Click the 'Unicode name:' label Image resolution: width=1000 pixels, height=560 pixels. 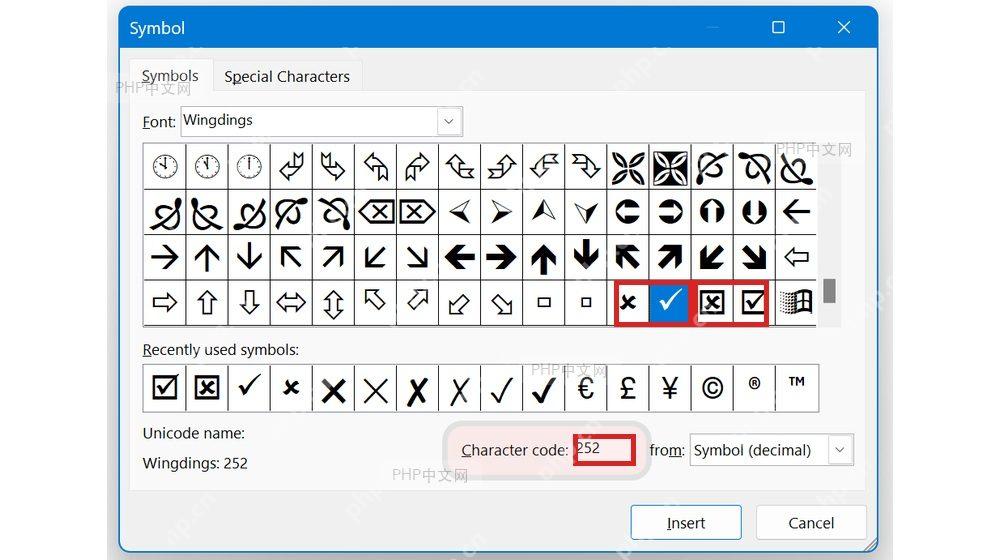[x=194, y=433]
